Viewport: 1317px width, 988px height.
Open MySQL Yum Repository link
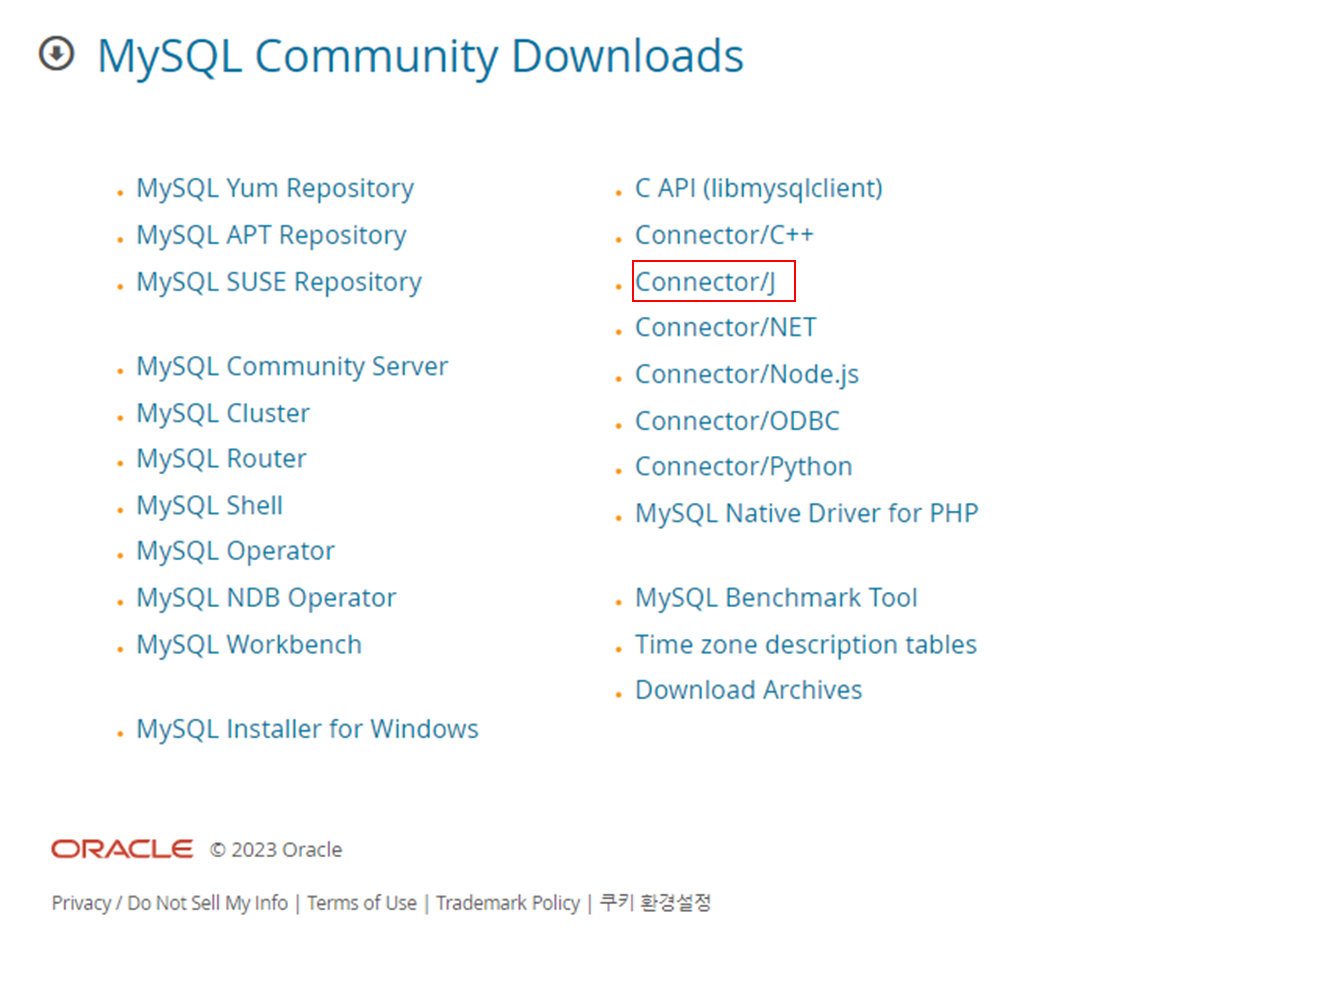point(275,188)
